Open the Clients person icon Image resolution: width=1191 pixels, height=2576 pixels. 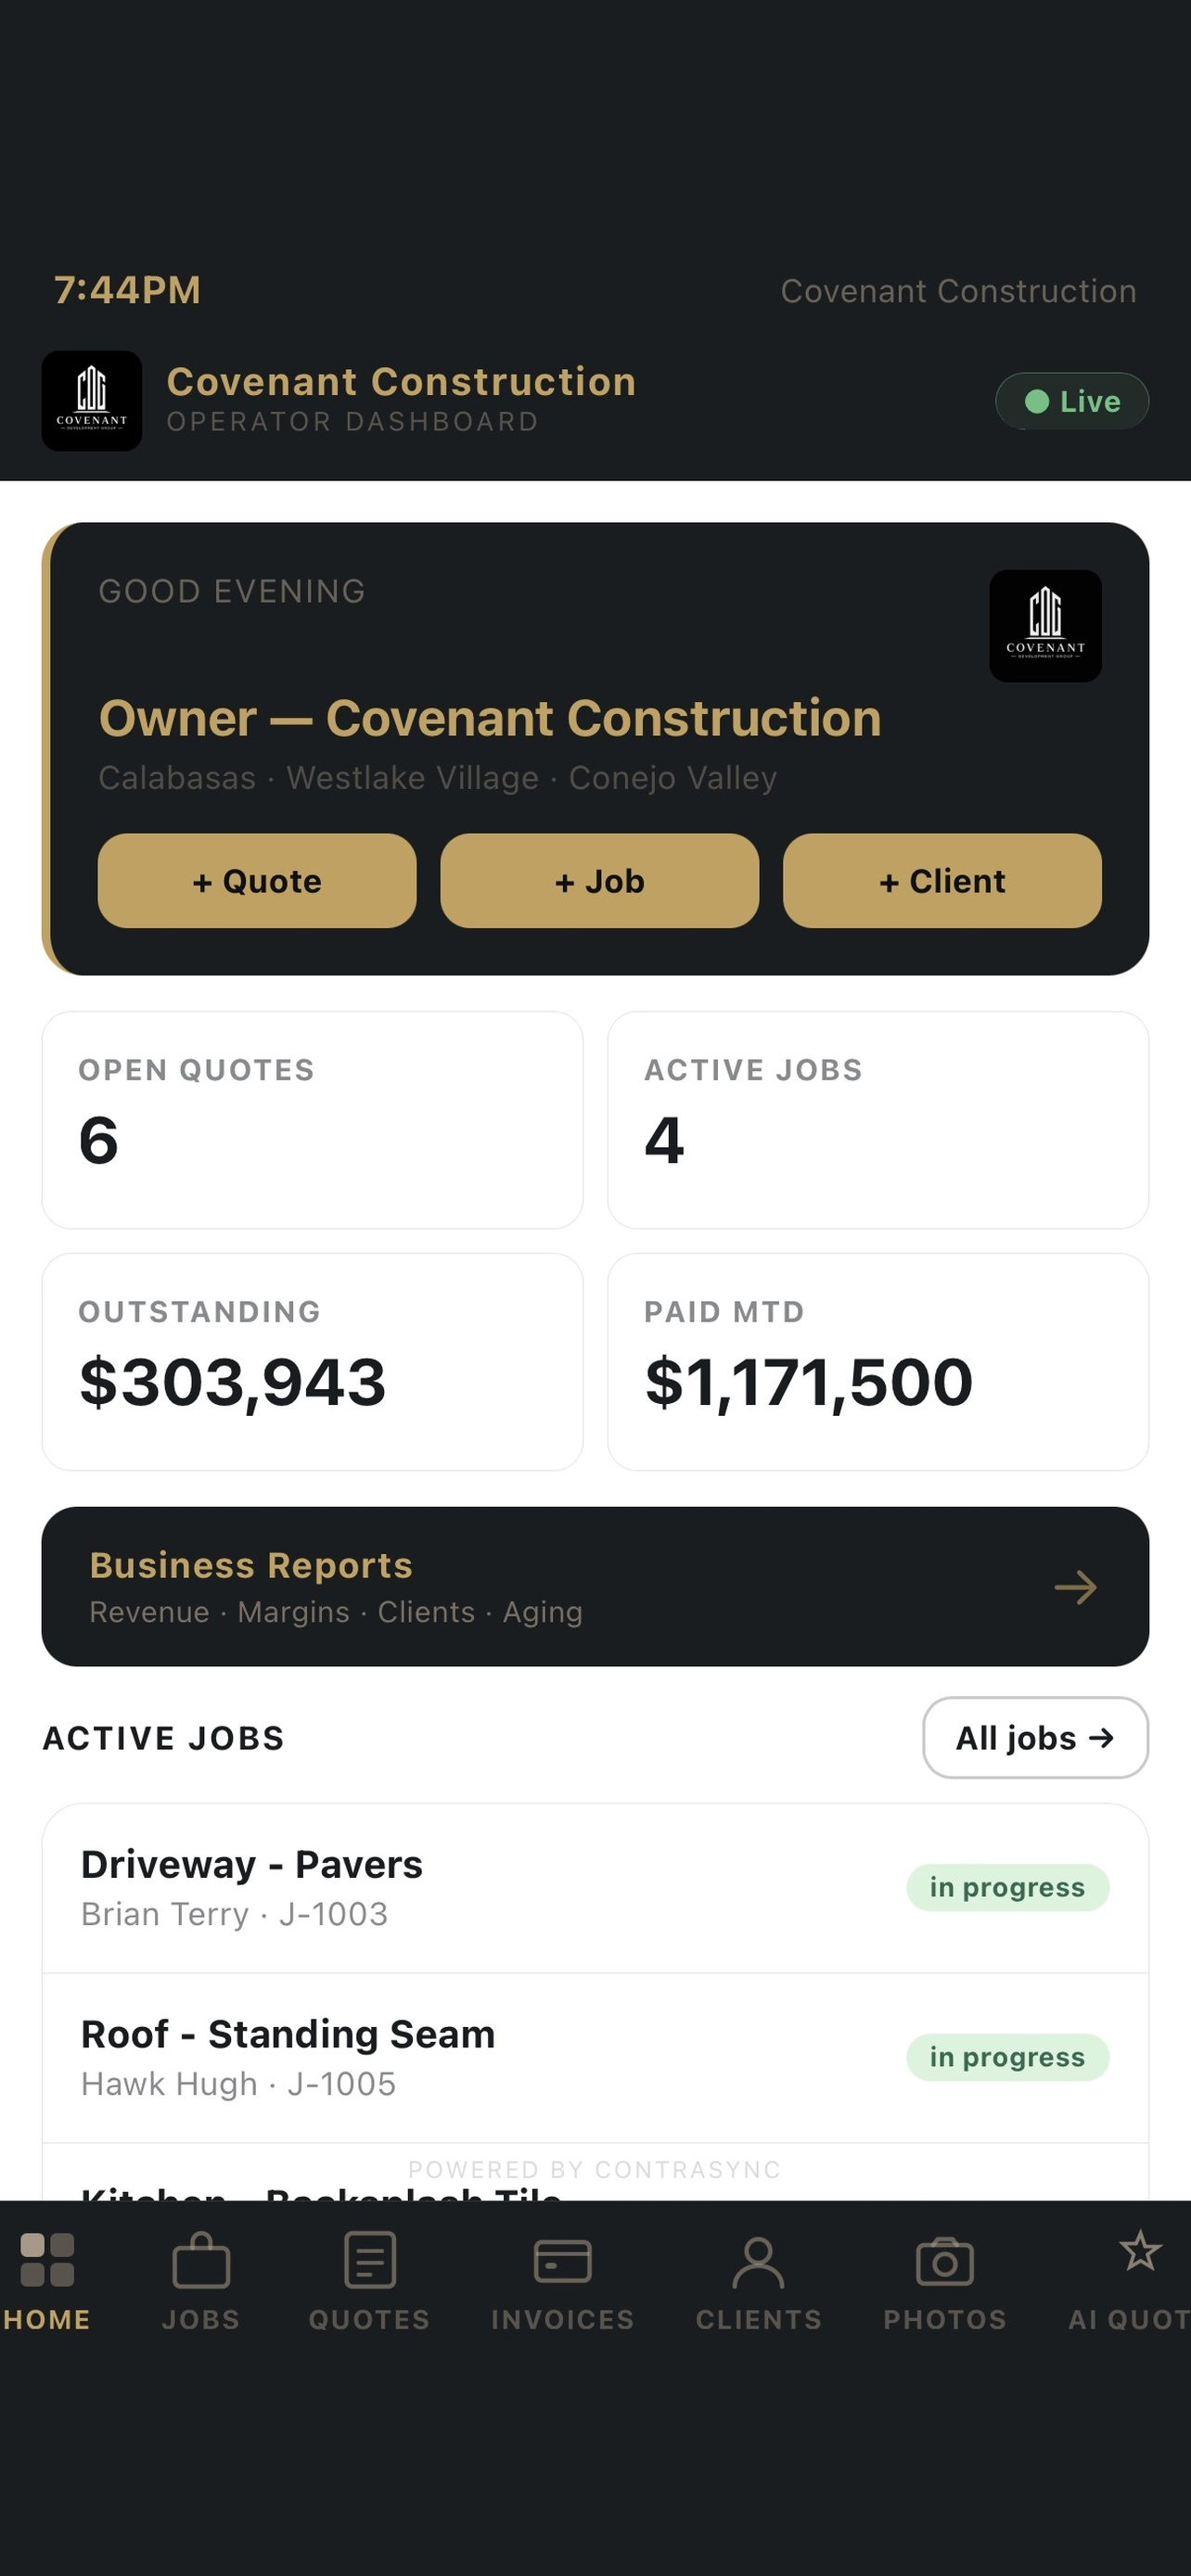point(759,2262)
